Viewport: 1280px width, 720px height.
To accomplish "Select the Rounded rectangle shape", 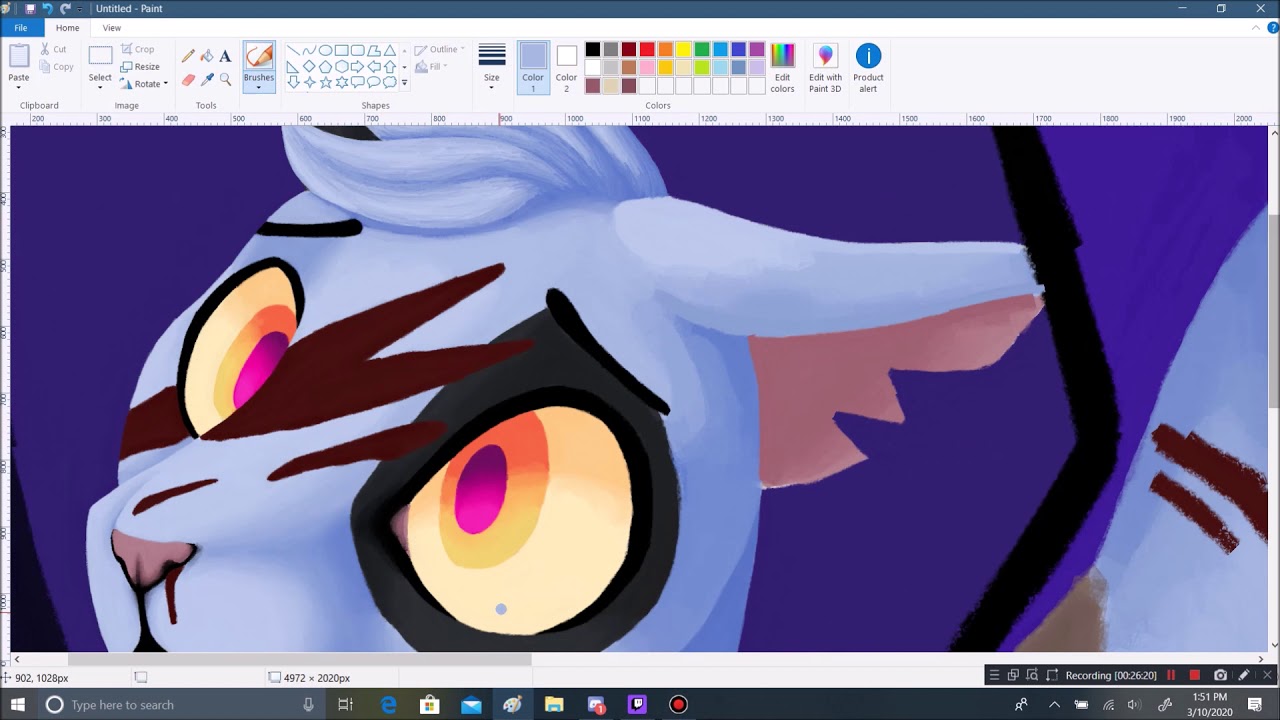I will (357, 50).
